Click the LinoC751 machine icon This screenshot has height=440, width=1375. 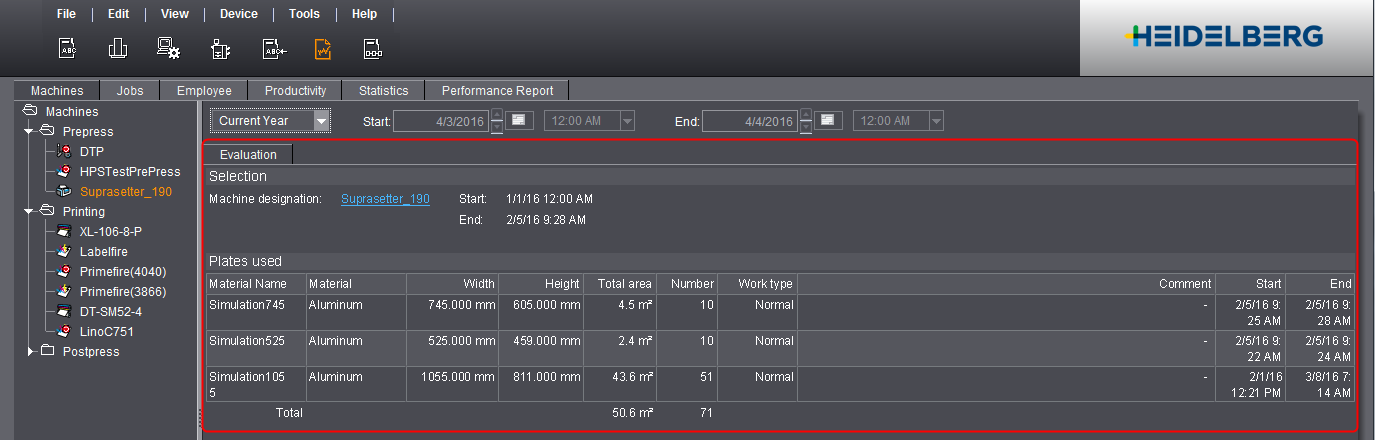[64, 331]
